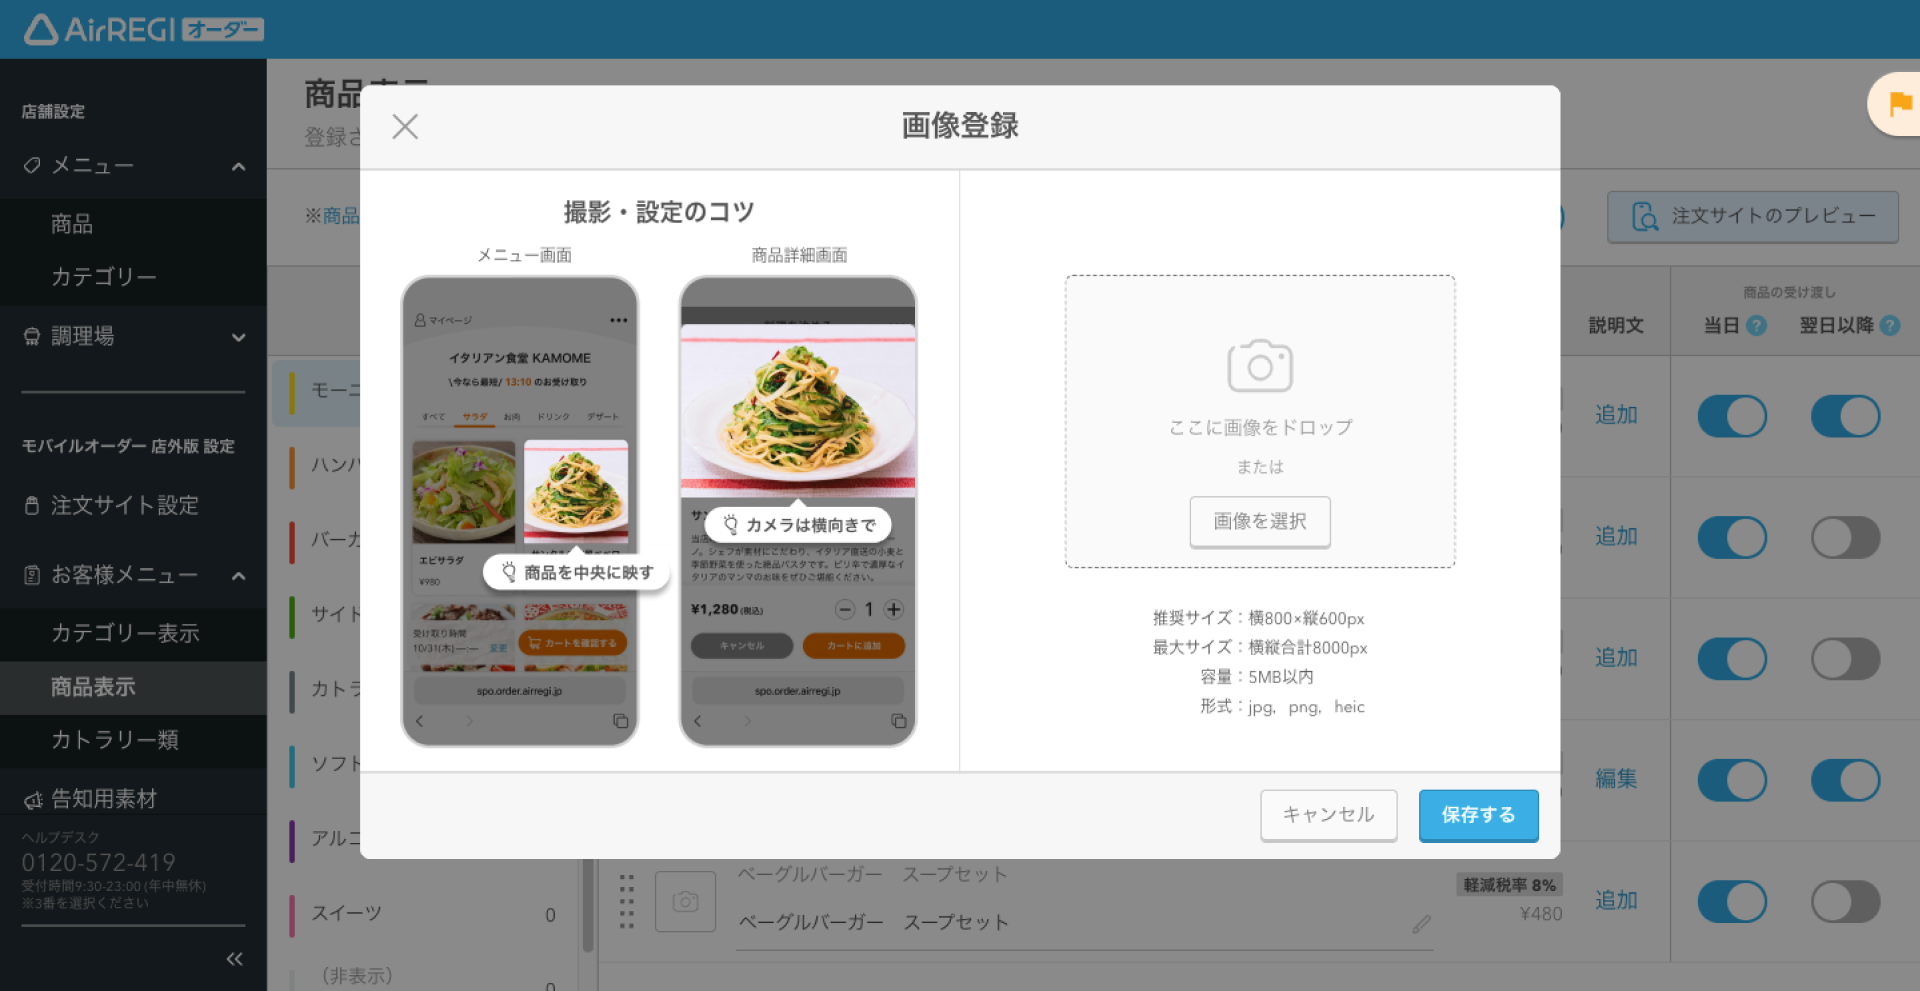
Task: Click the document icon beside お客様メニュー
Action: [x=32, y=575]
